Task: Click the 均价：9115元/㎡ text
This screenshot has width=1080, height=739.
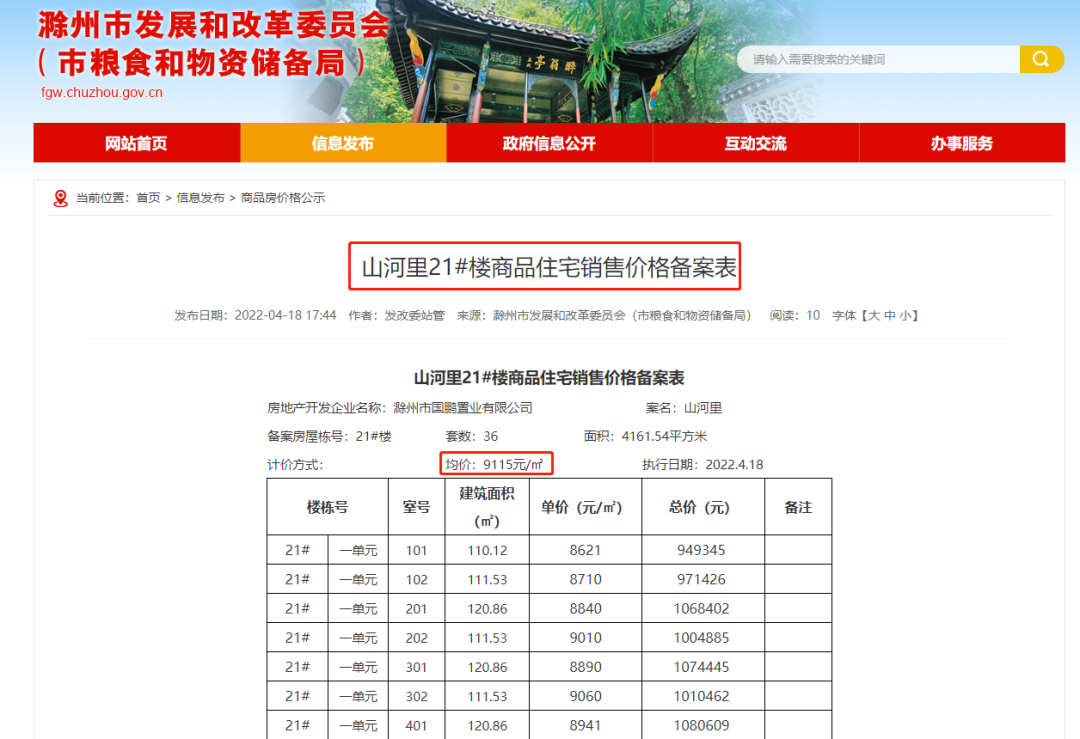Action: [495, 464]
